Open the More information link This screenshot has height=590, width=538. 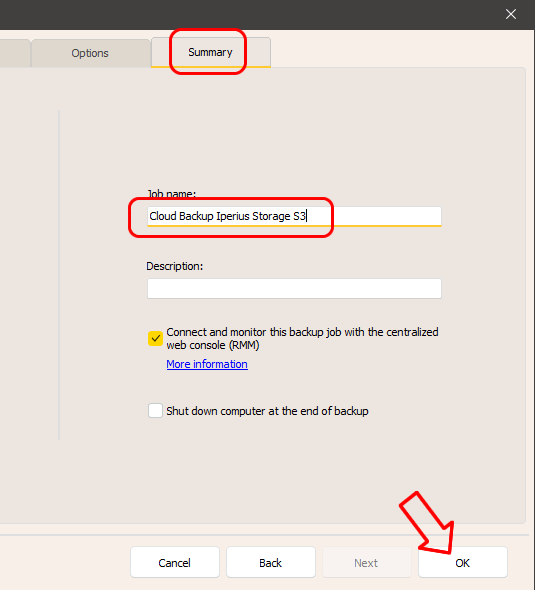207,364
